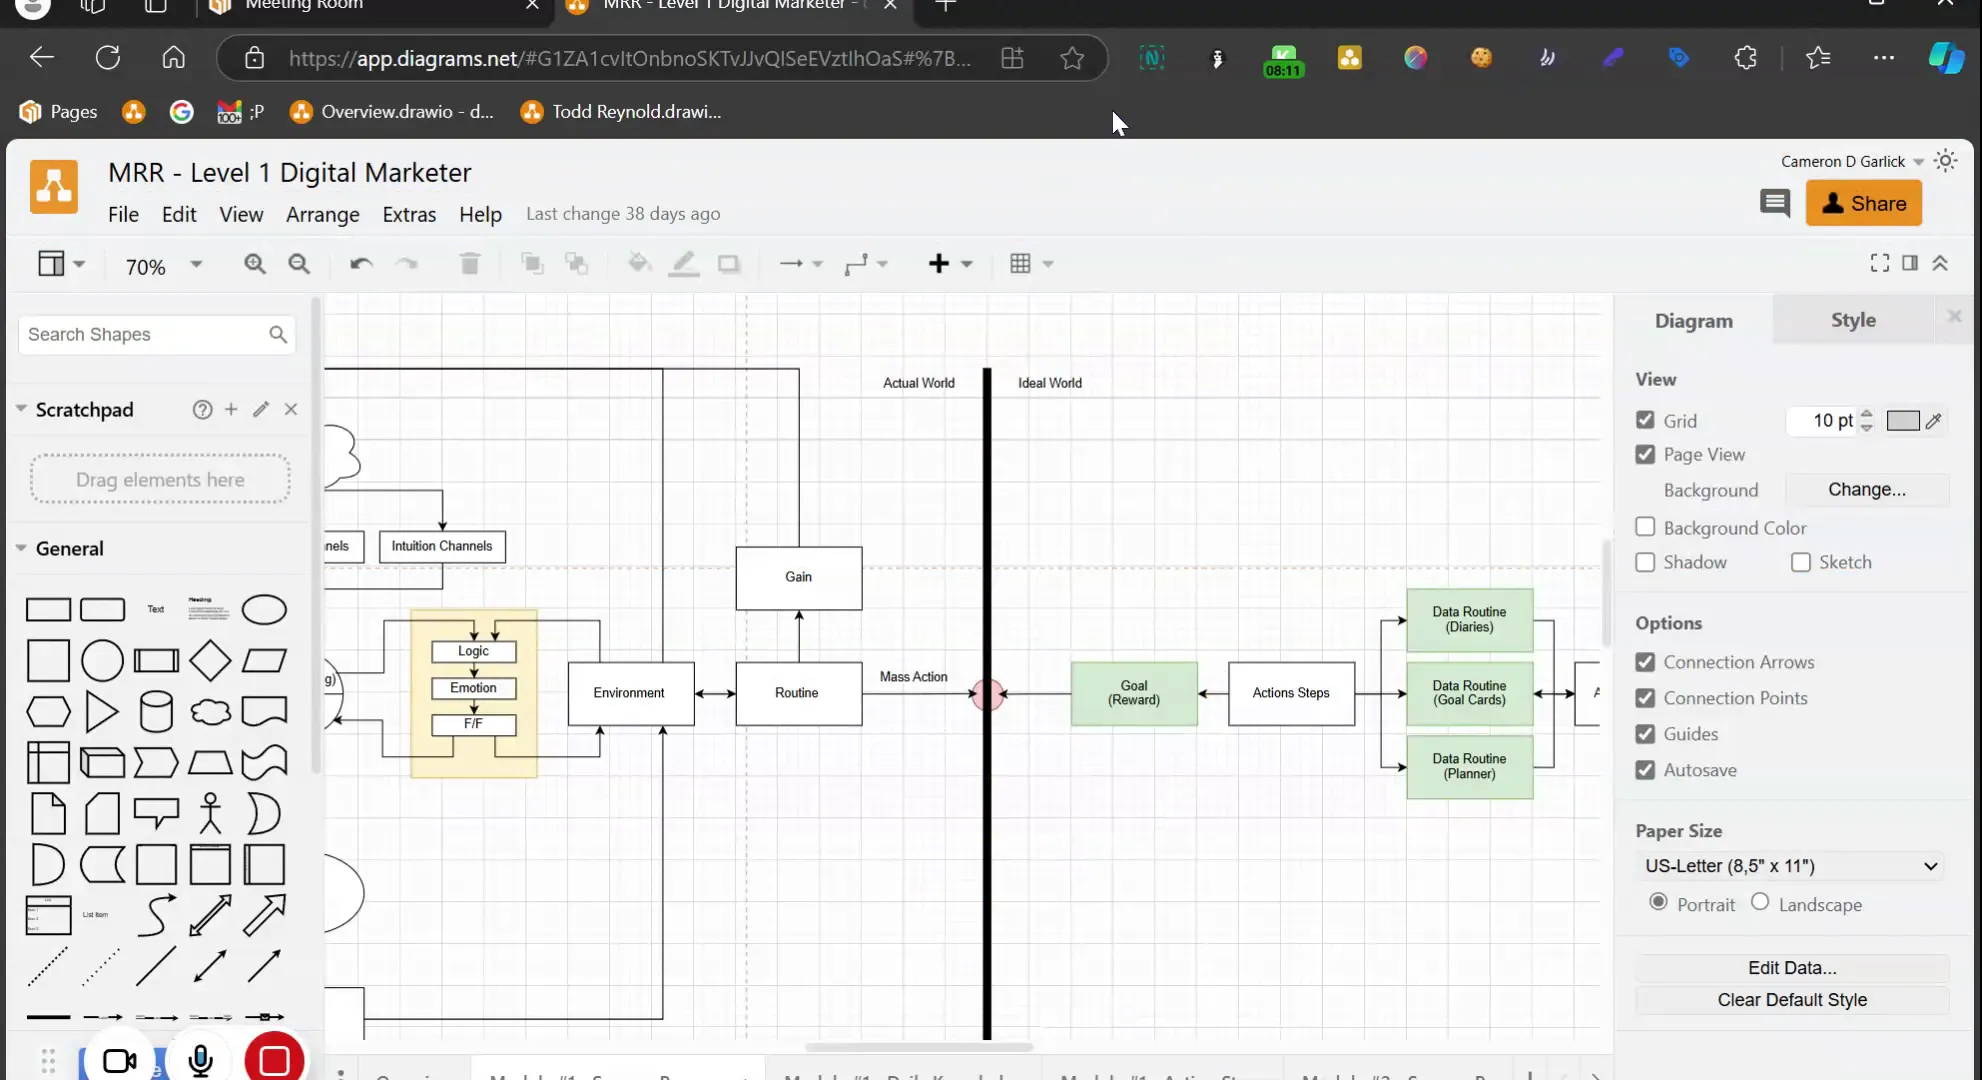
Task: Open the comments speech bubble icon
Action: click(x=1775, y=204)
